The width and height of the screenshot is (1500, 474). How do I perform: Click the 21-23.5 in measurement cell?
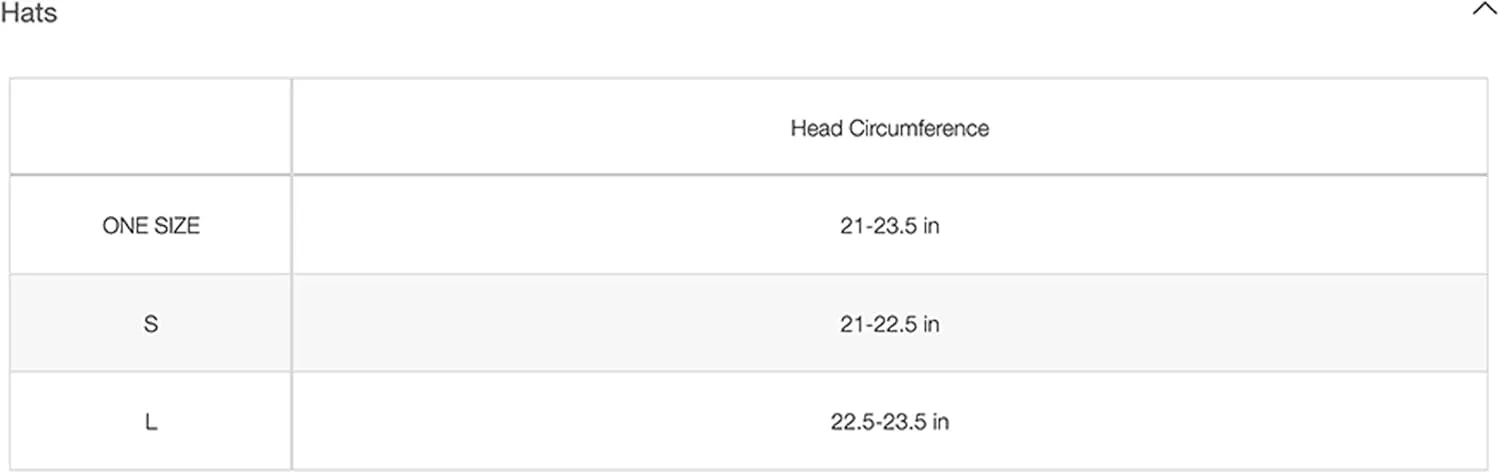point(889,226)
